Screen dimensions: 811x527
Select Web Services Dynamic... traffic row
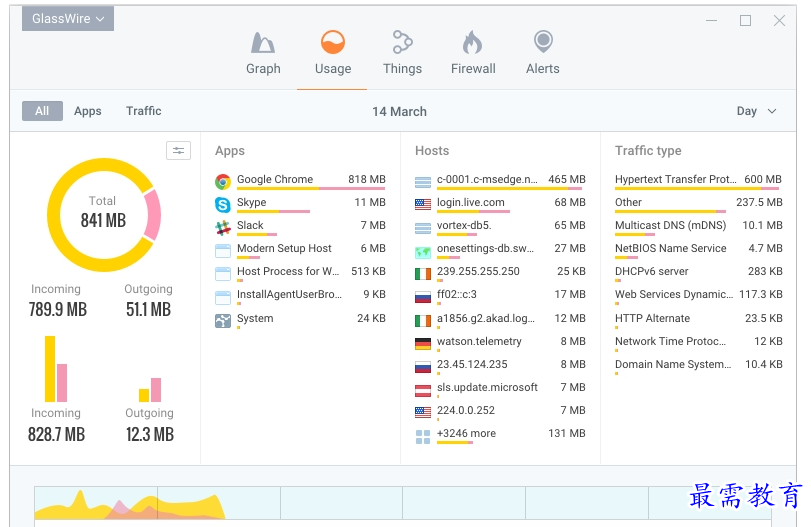tap(698, 297)
